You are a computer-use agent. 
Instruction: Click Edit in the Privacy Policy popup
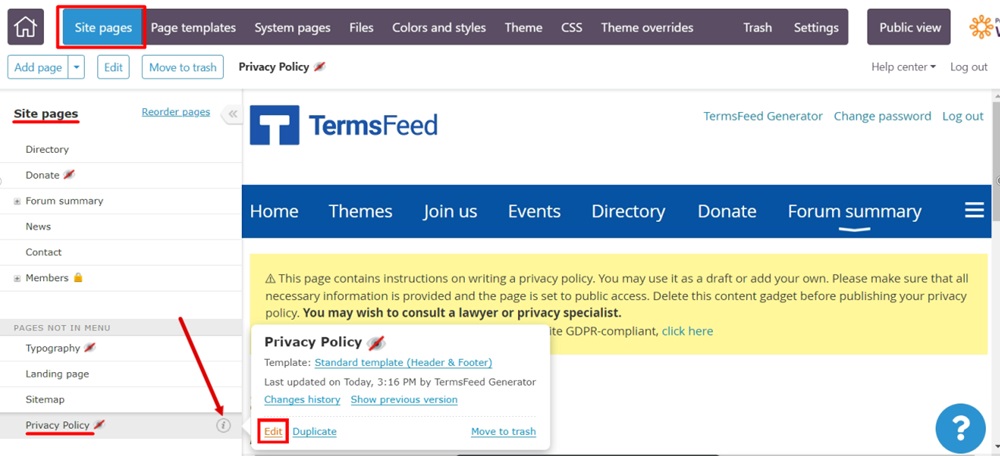274,432
